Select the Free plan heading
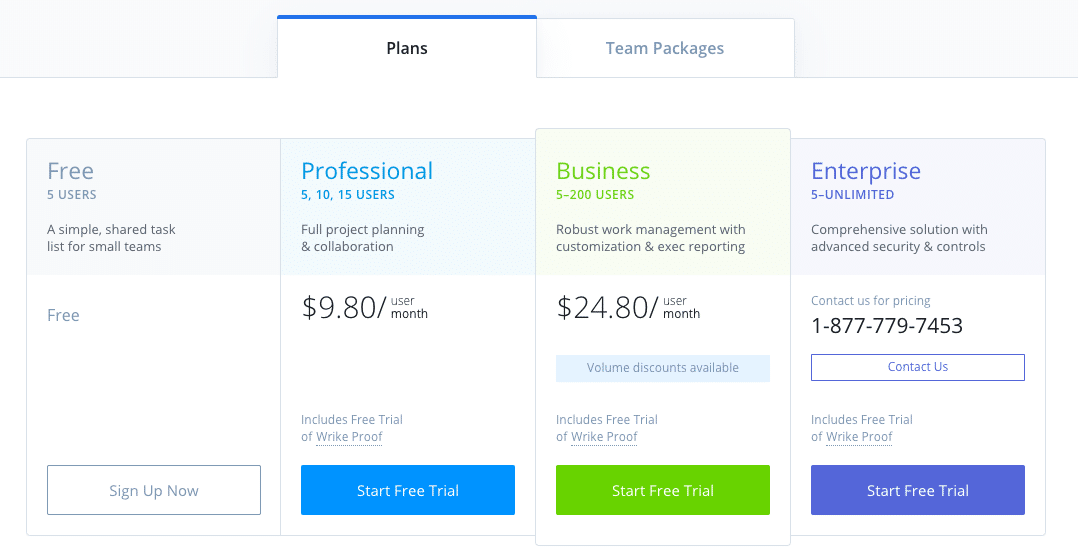This screenshot has height=558, width=1078. (x=70, y=170)
